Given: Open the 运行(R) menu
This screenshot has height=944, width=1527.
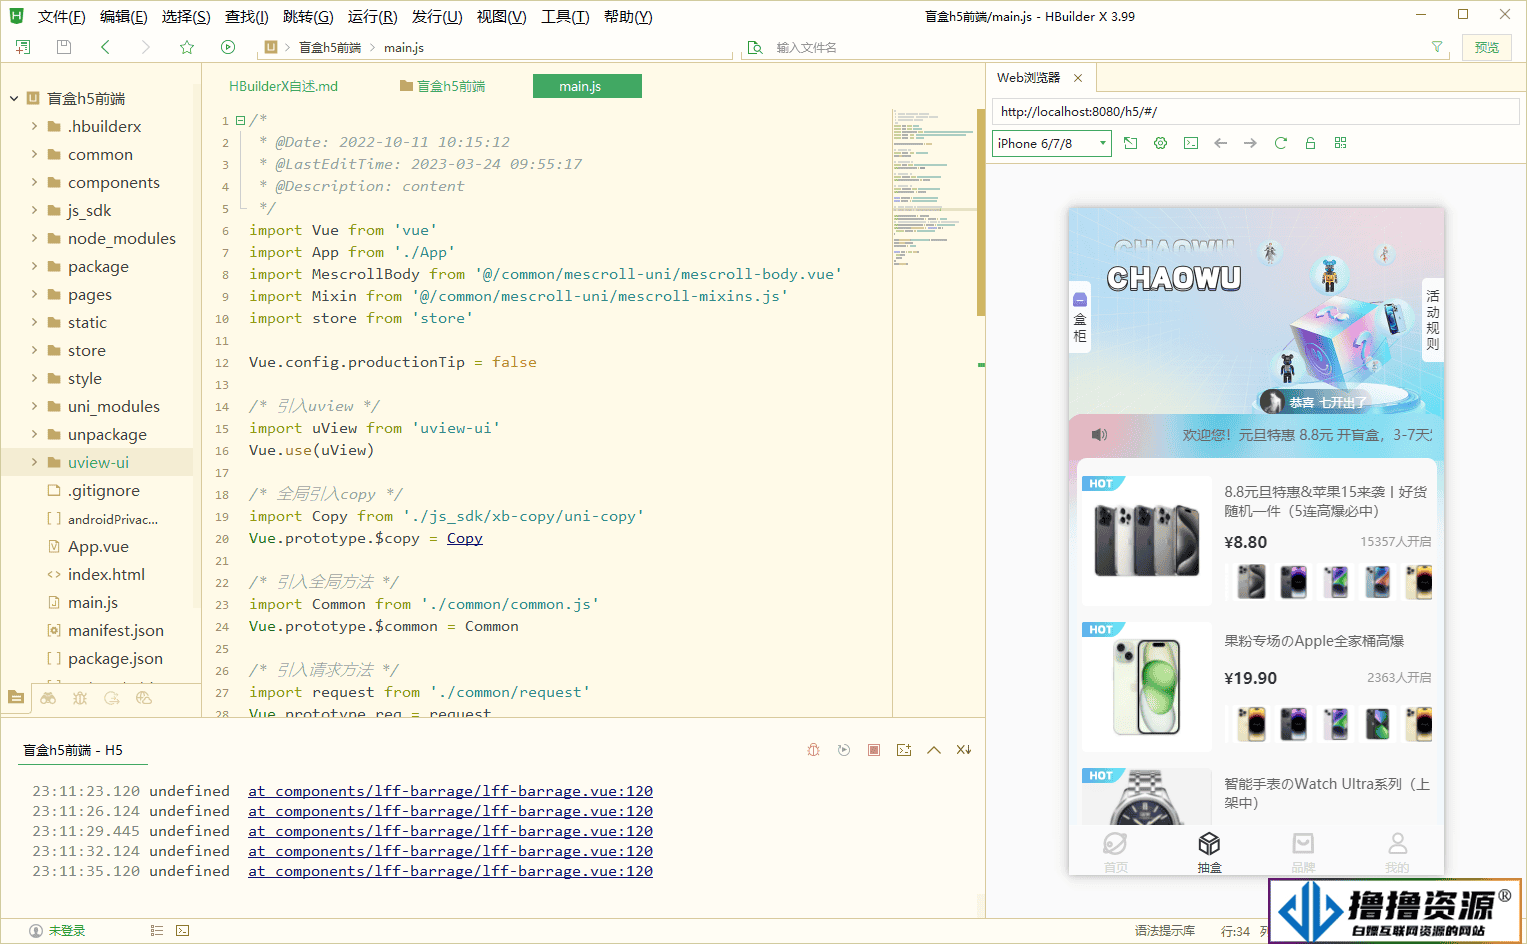Looking at the screenshot, I should tap(372, 17).
